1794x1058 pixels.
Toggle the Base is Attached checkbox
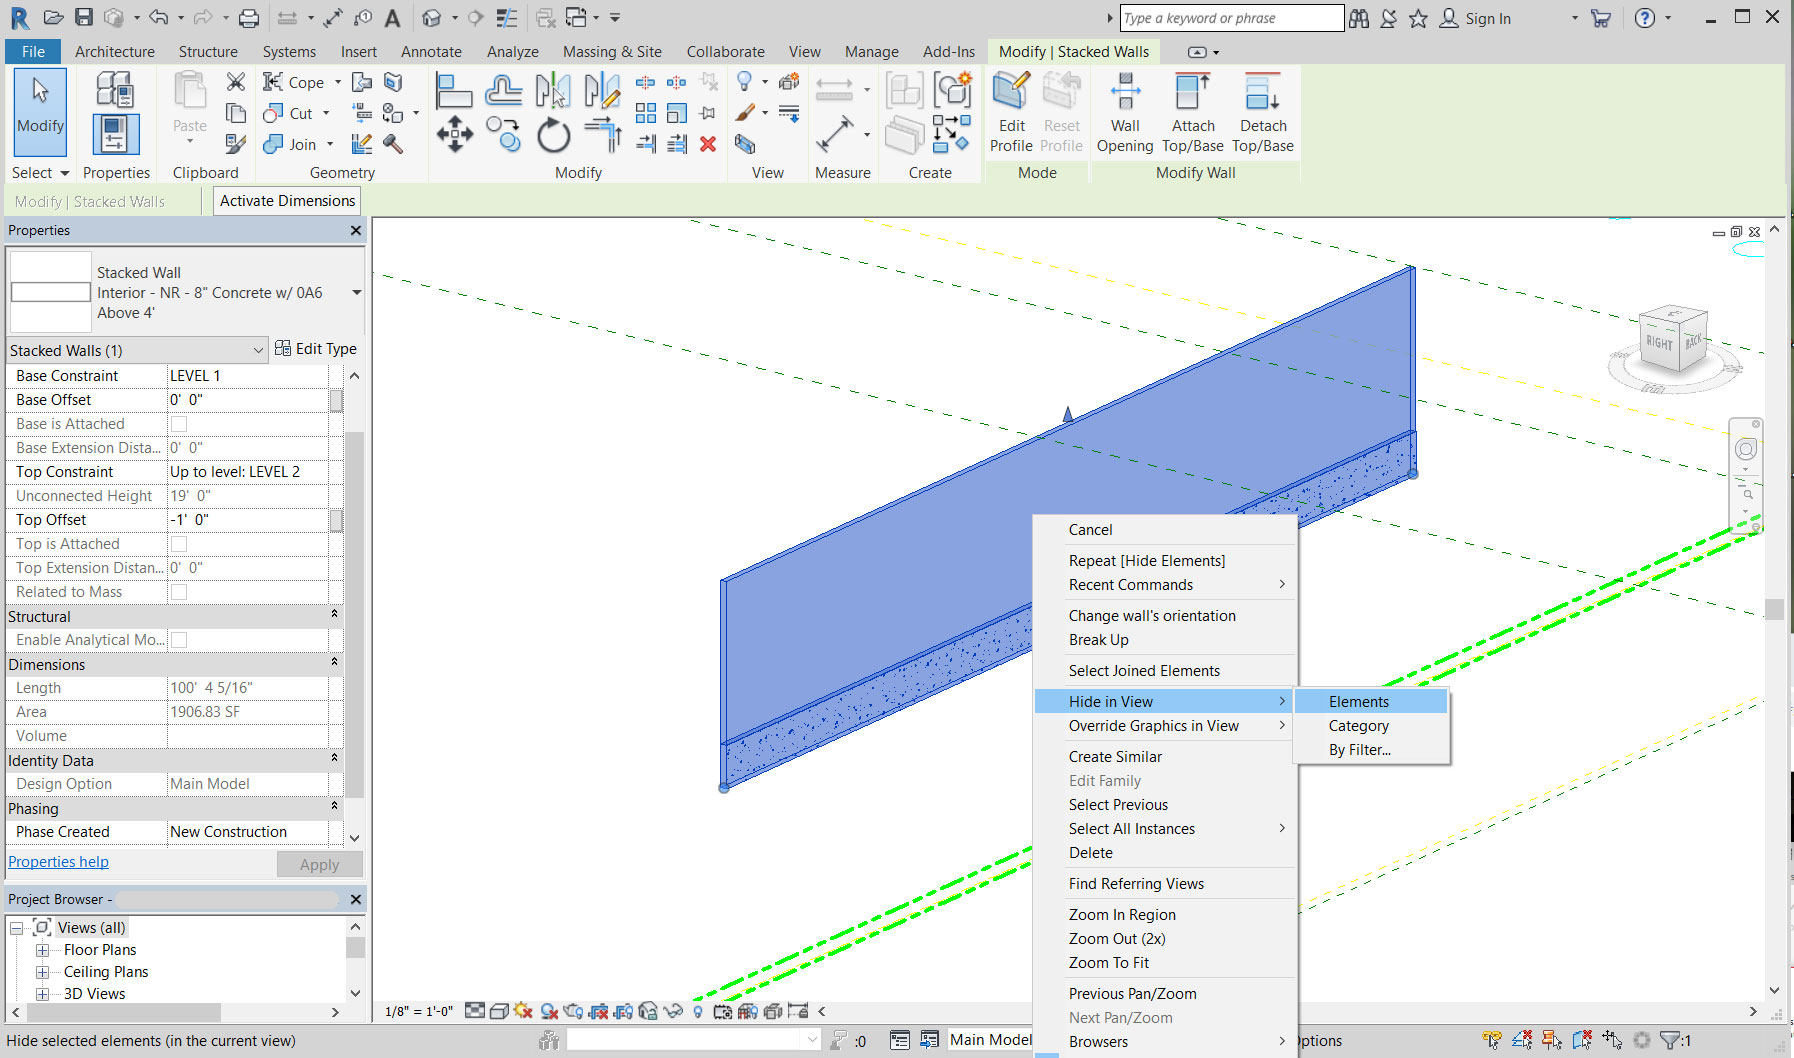[x=180, y=423]
